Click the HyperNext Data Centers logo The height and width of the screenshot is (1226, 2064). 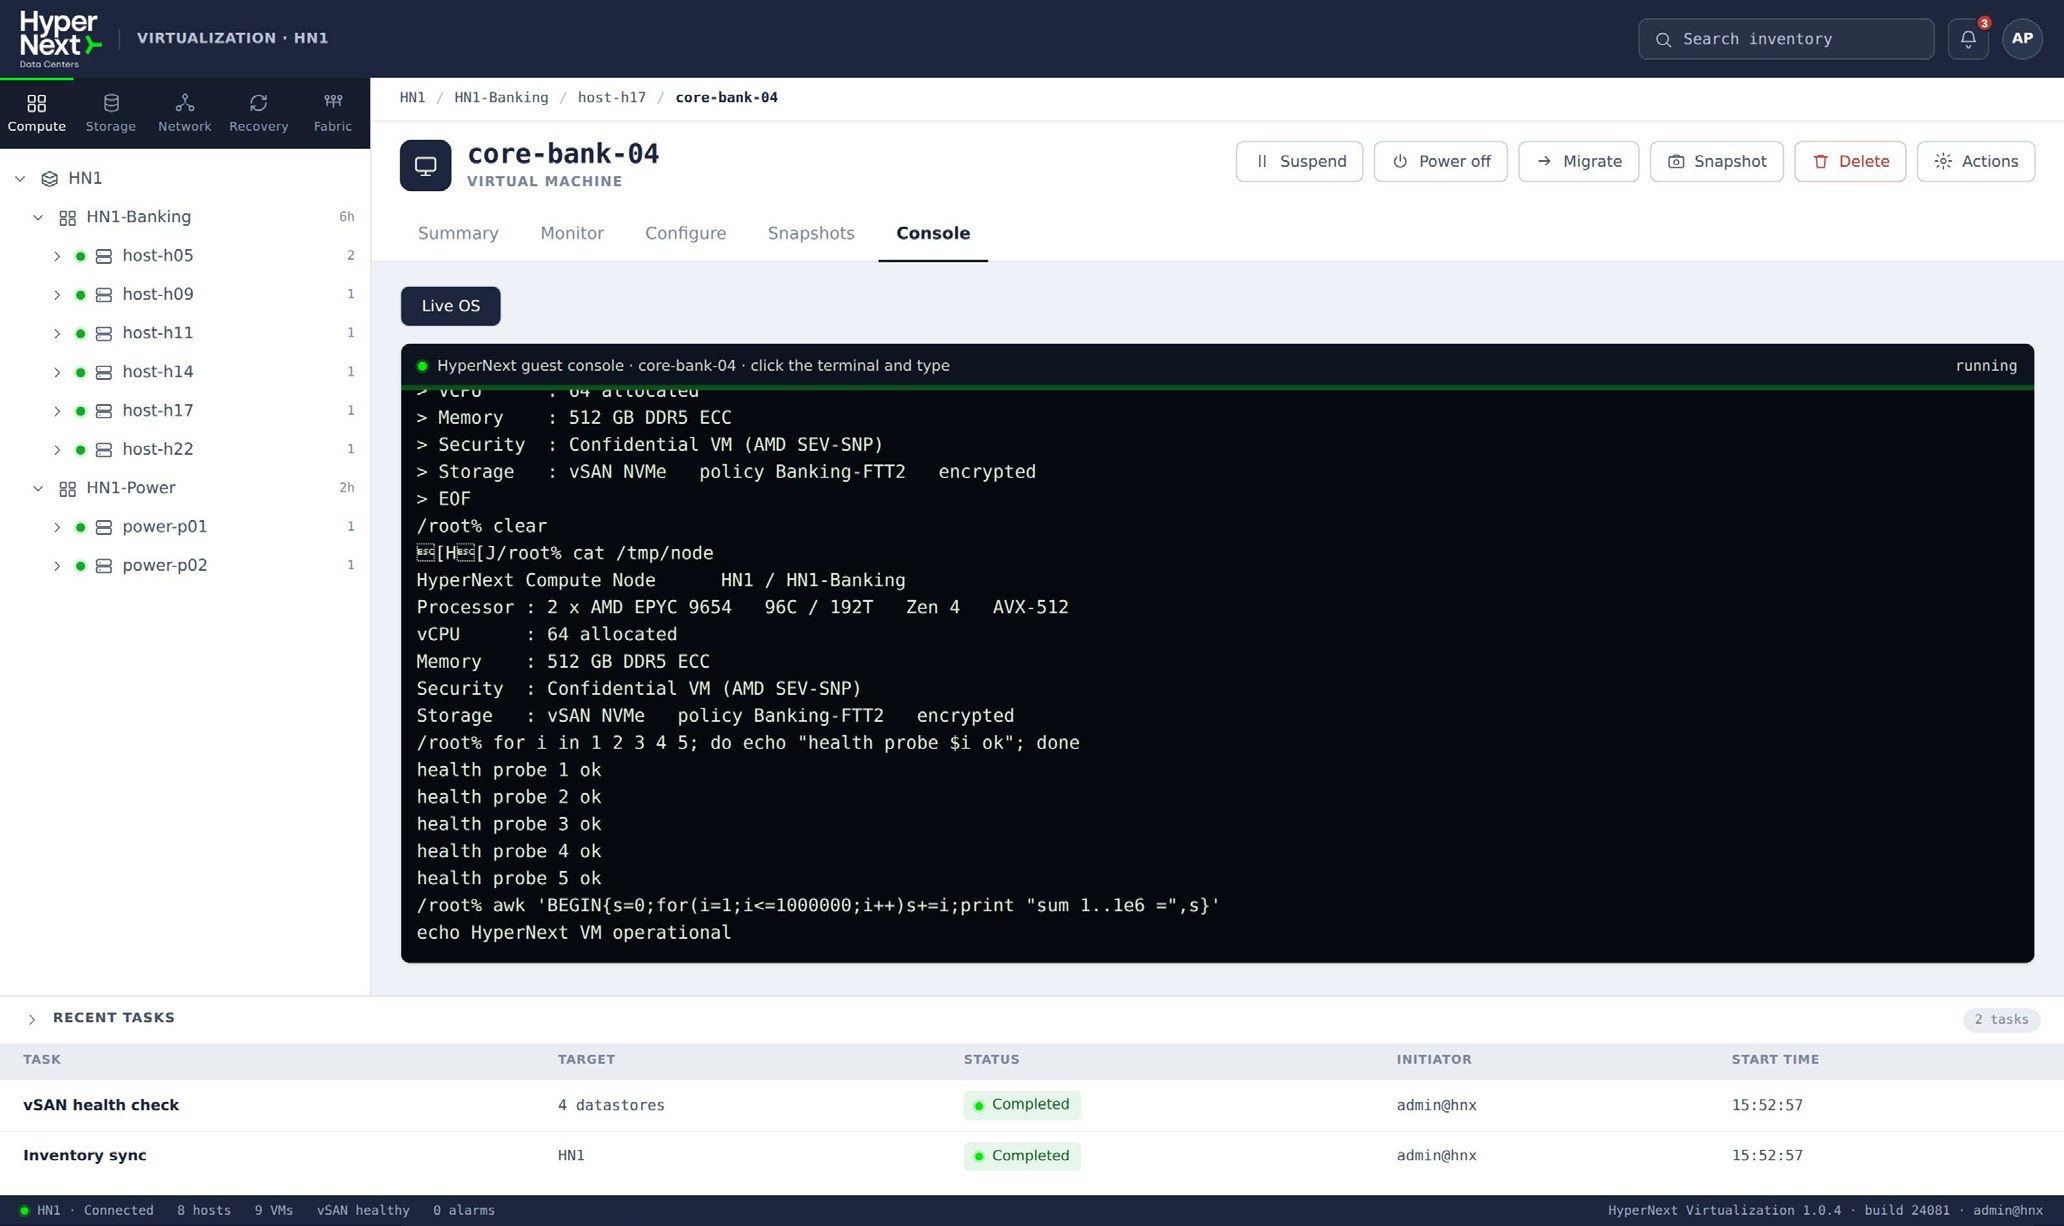point(60,39)
